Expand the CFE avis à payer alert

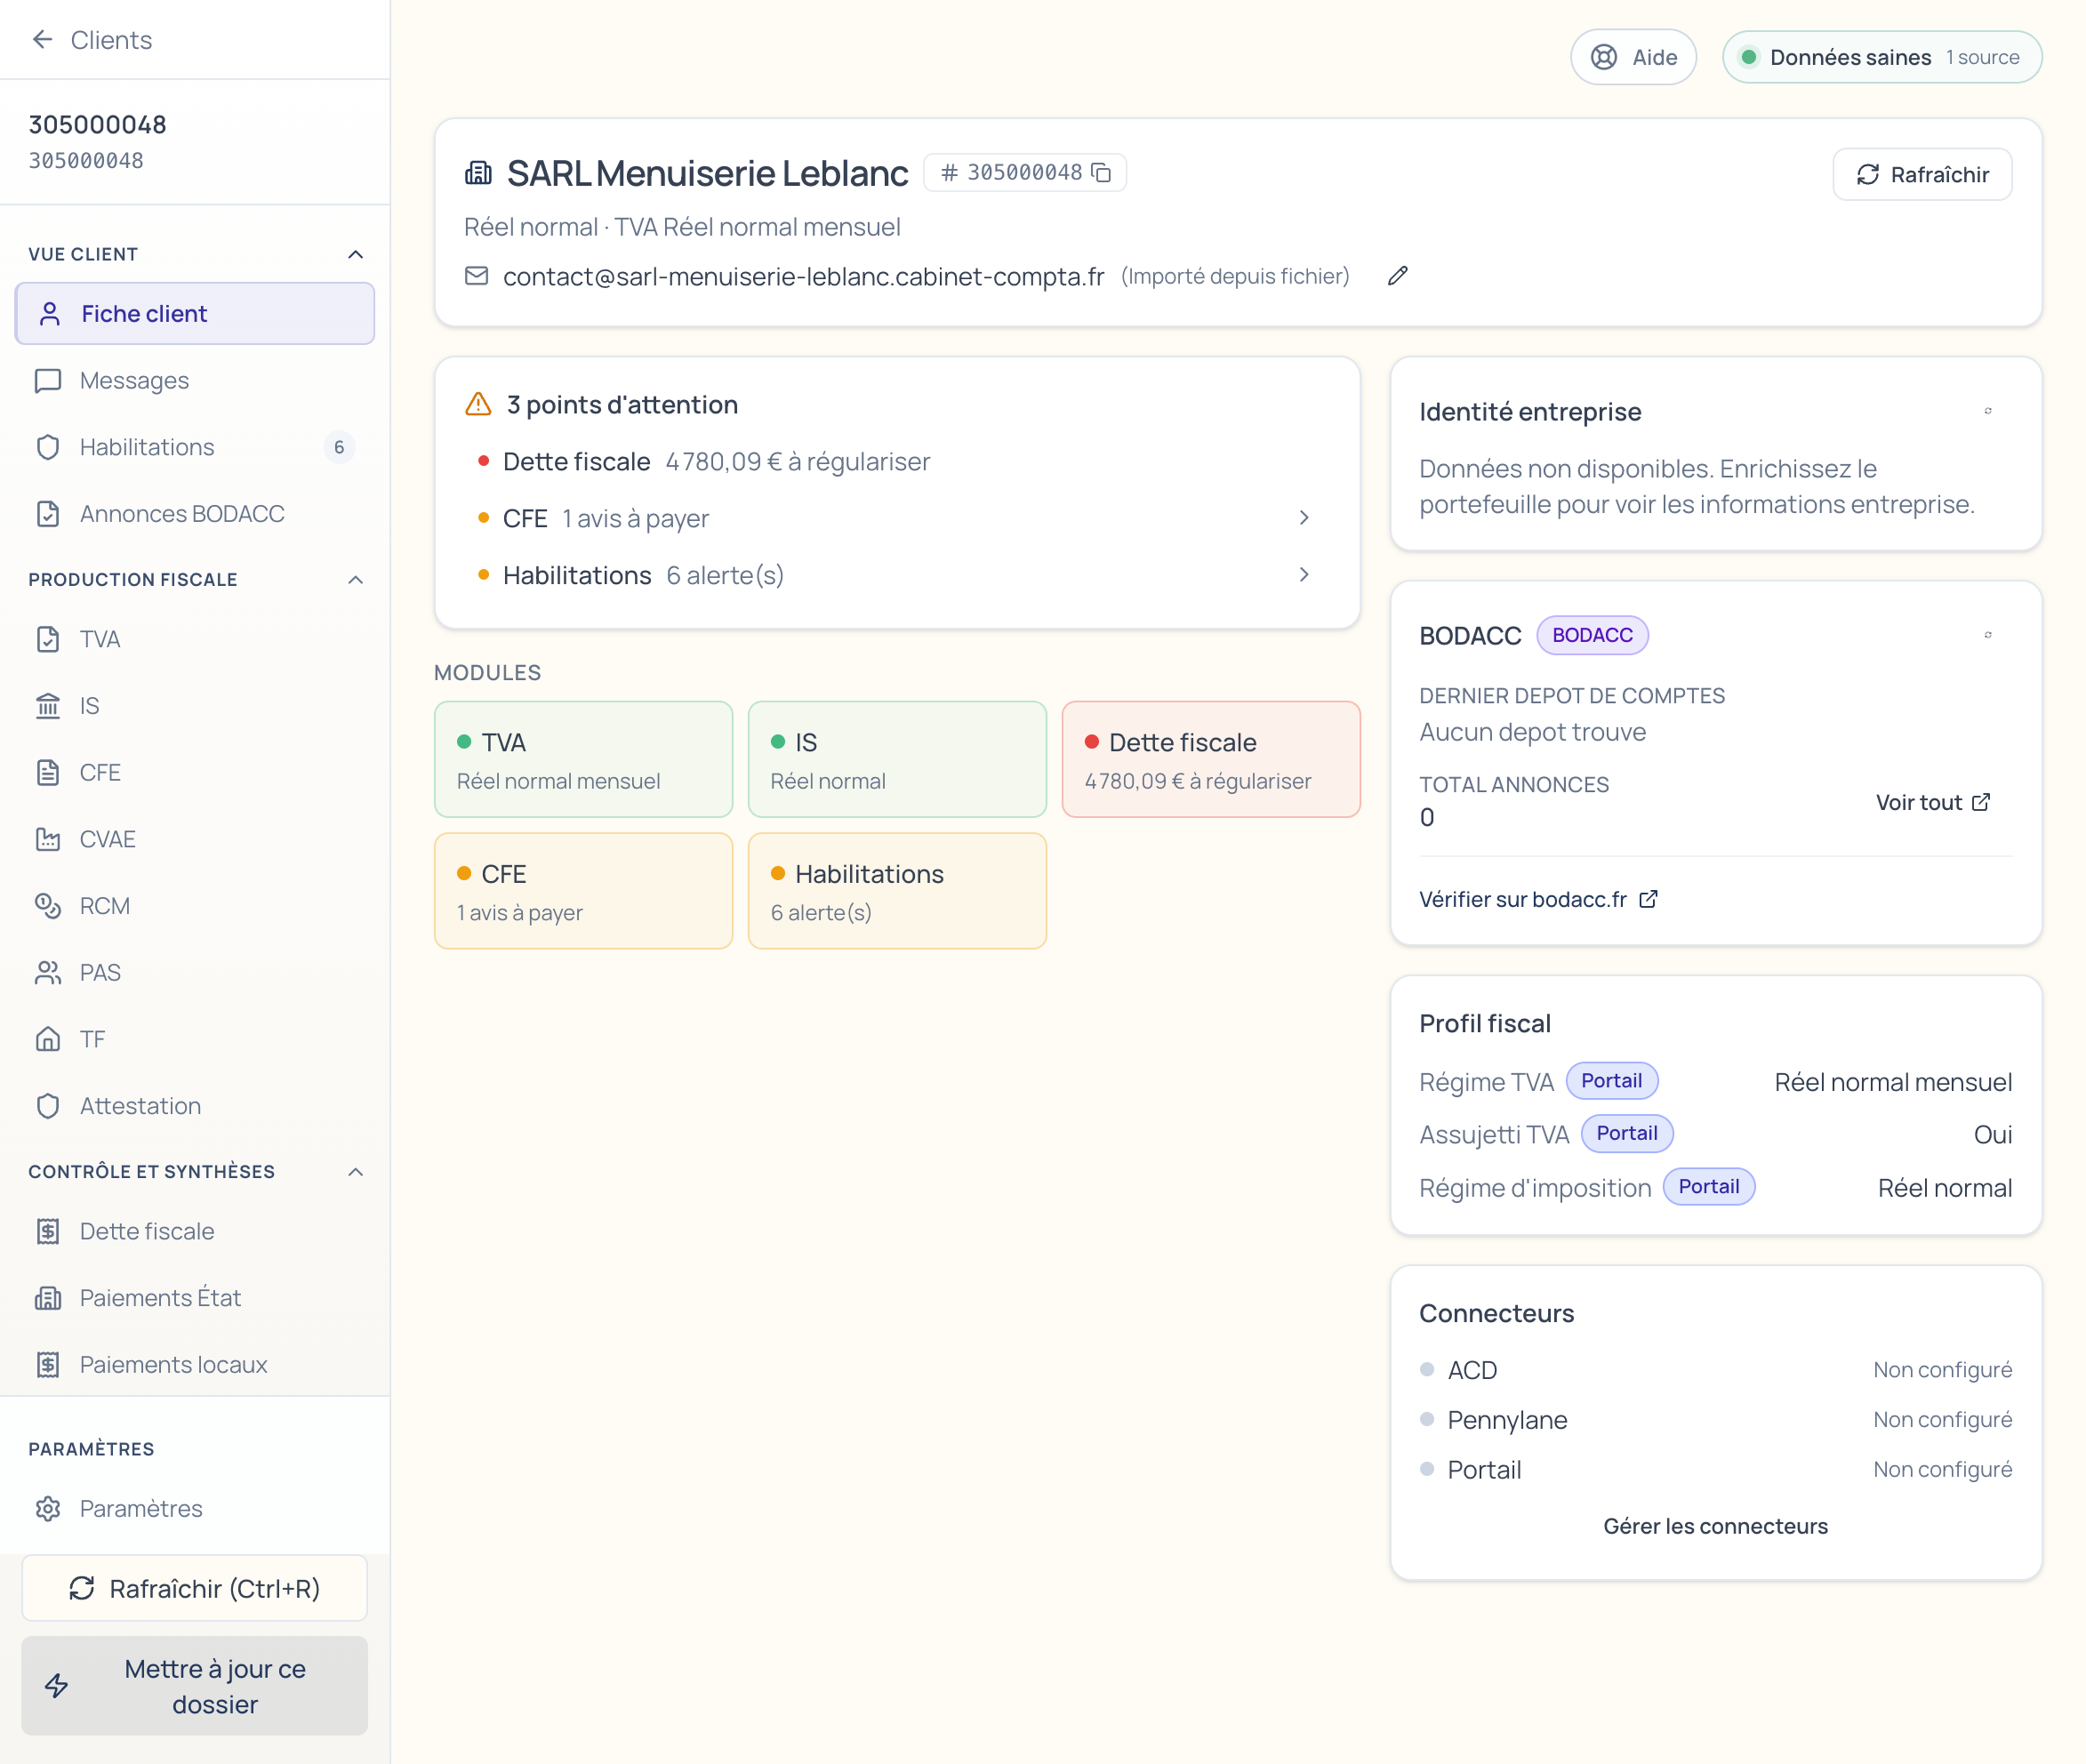click(x=1303, y=517)
